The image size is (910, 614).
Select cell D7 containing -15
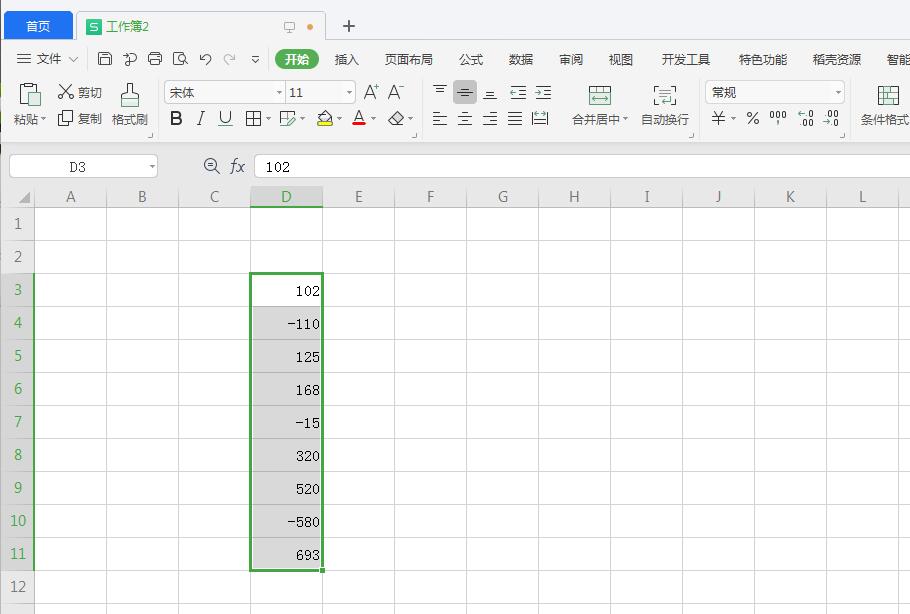pos(286,422)
